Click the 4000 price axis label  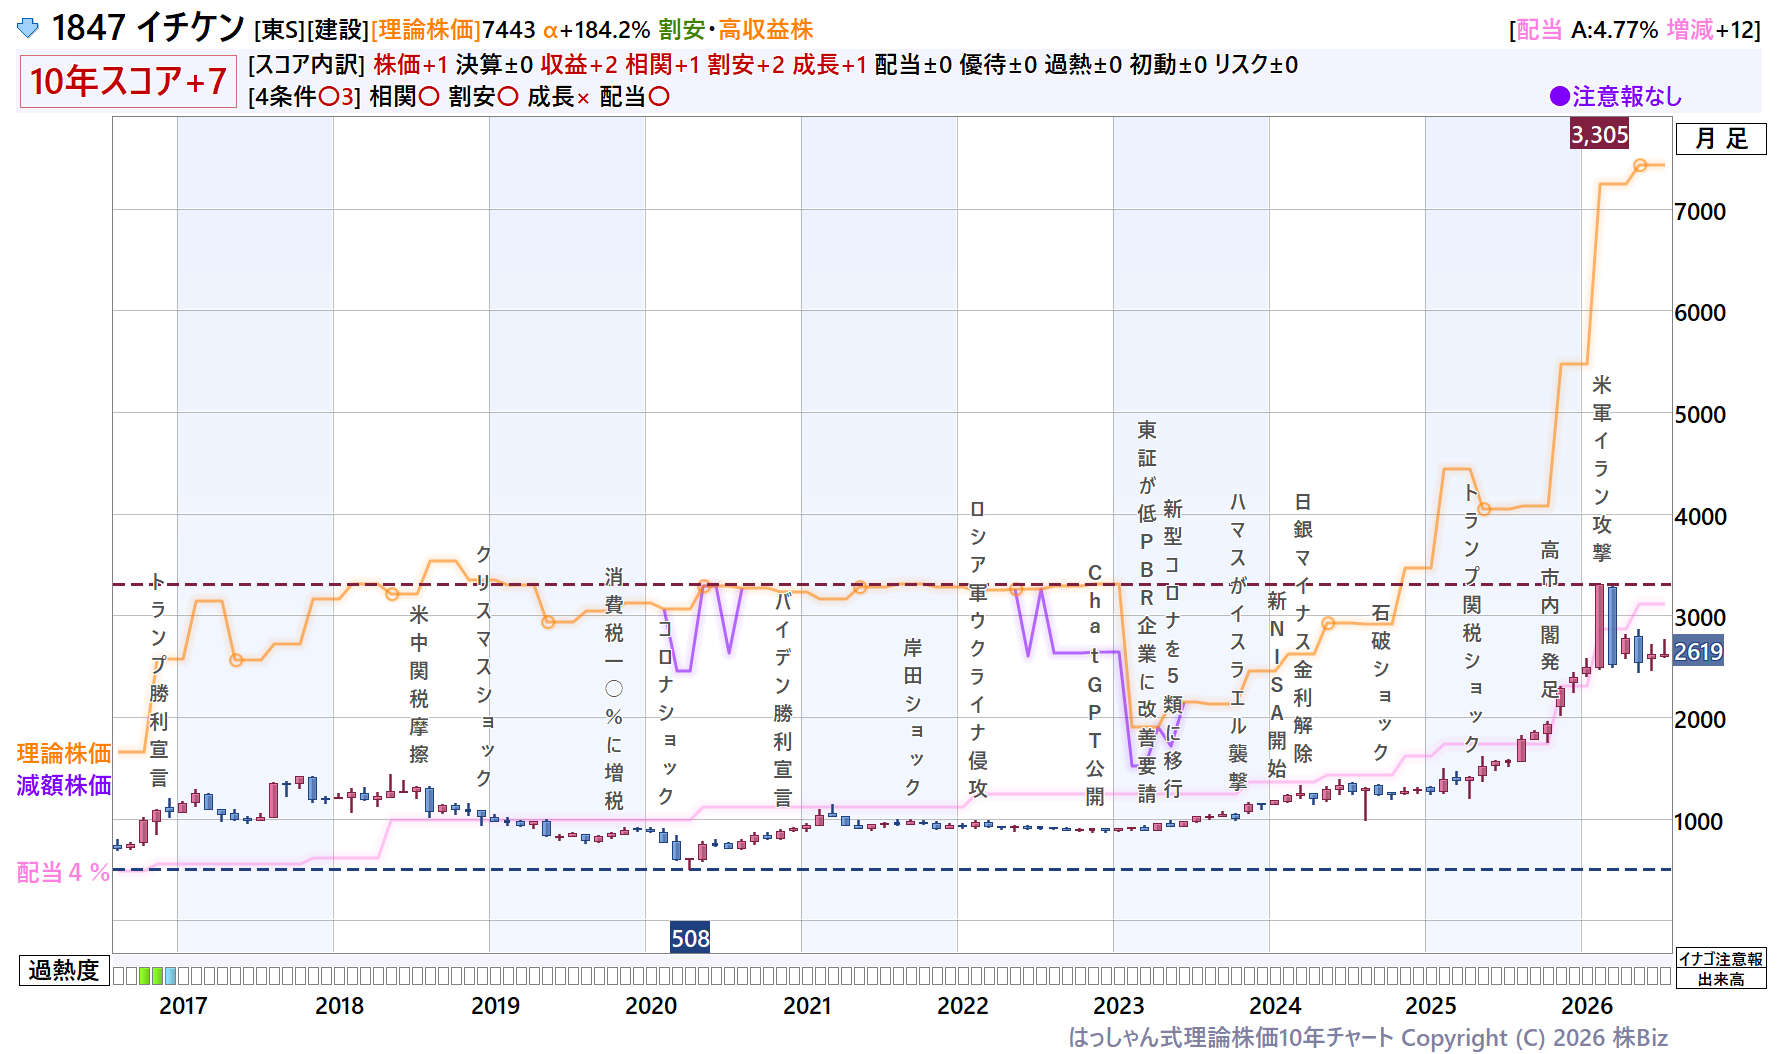(1700, 517)
